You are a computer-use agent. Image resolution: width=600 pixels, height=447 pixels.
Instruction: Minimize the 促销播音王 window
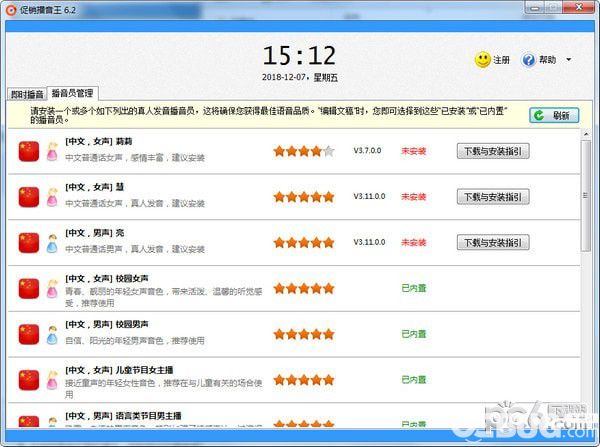(536, 7)
